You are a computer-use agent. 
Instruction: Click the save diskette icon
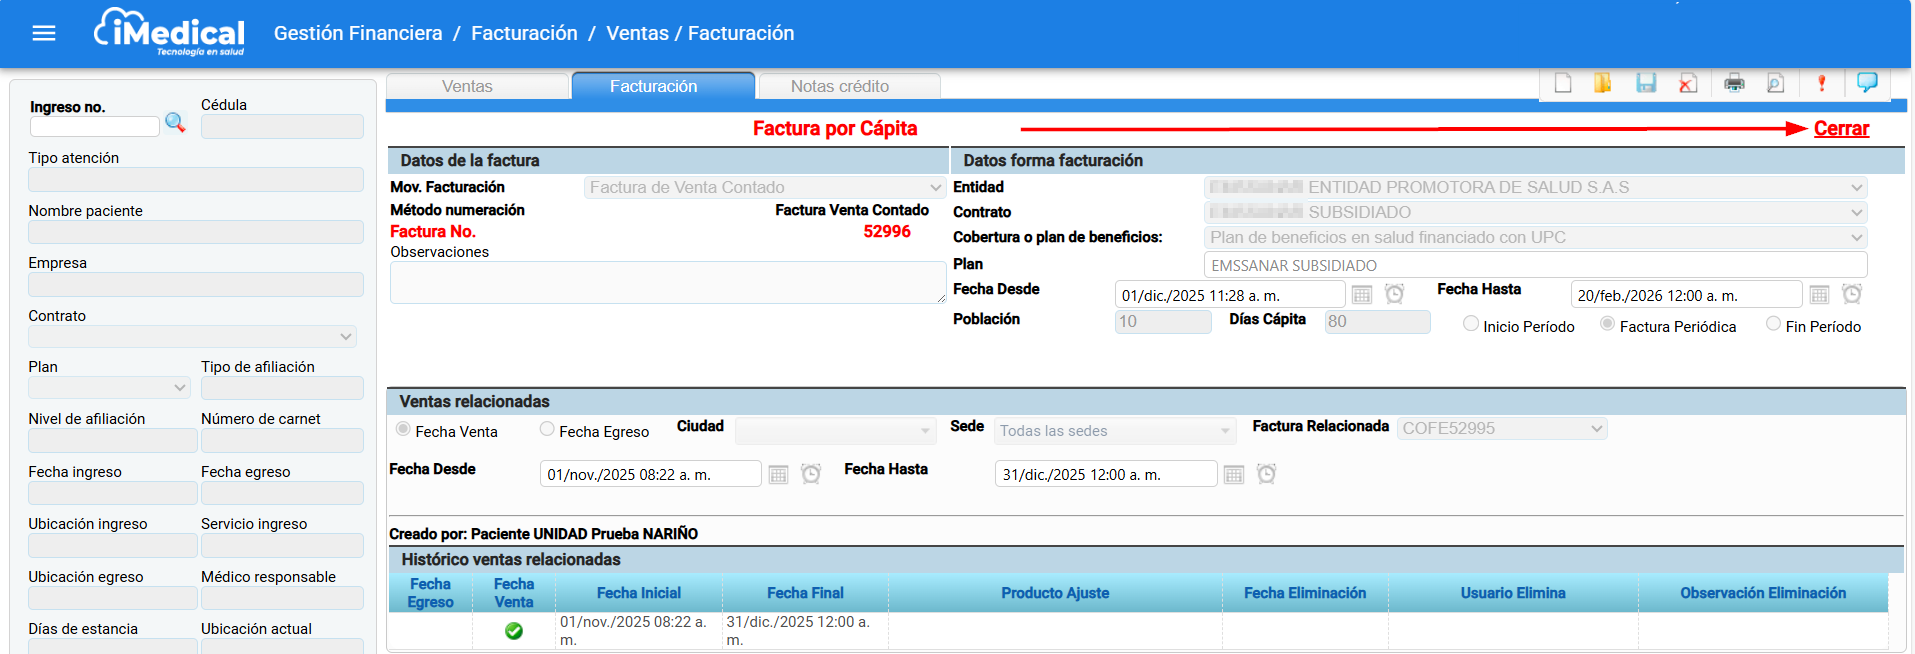[x=1646, y=83]
